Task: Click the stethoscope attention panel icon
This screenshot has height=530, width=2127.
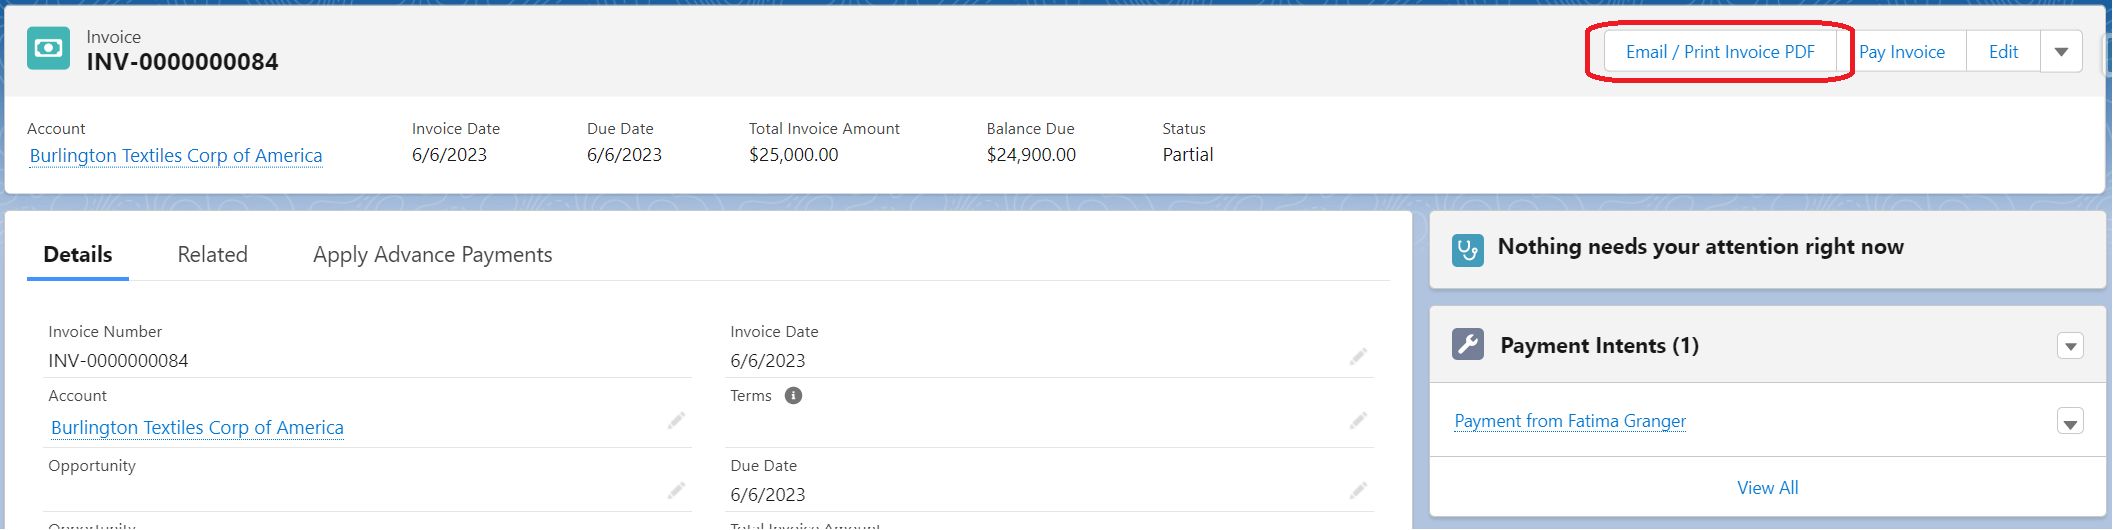Action: point(1467,249)
